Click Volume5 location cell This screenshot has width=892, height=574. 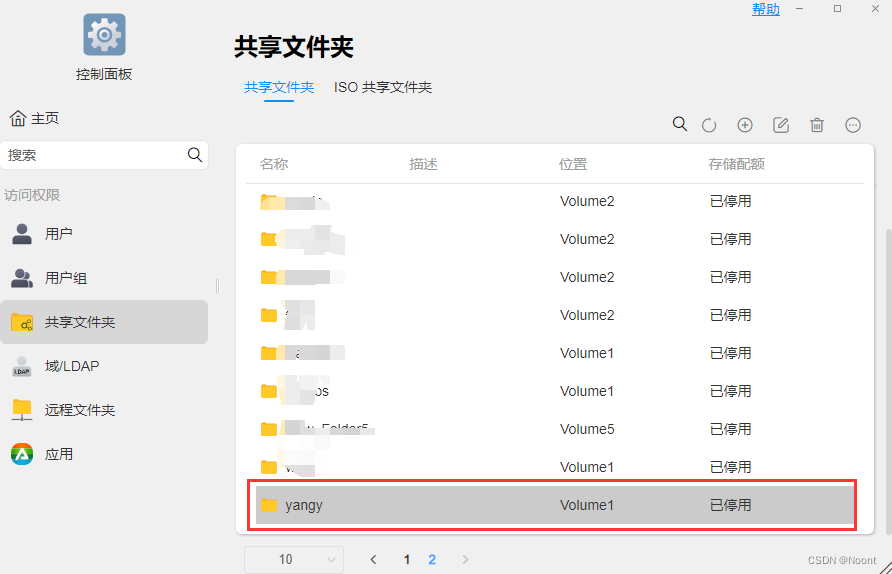pyautogui.click(x=587, y=429)
